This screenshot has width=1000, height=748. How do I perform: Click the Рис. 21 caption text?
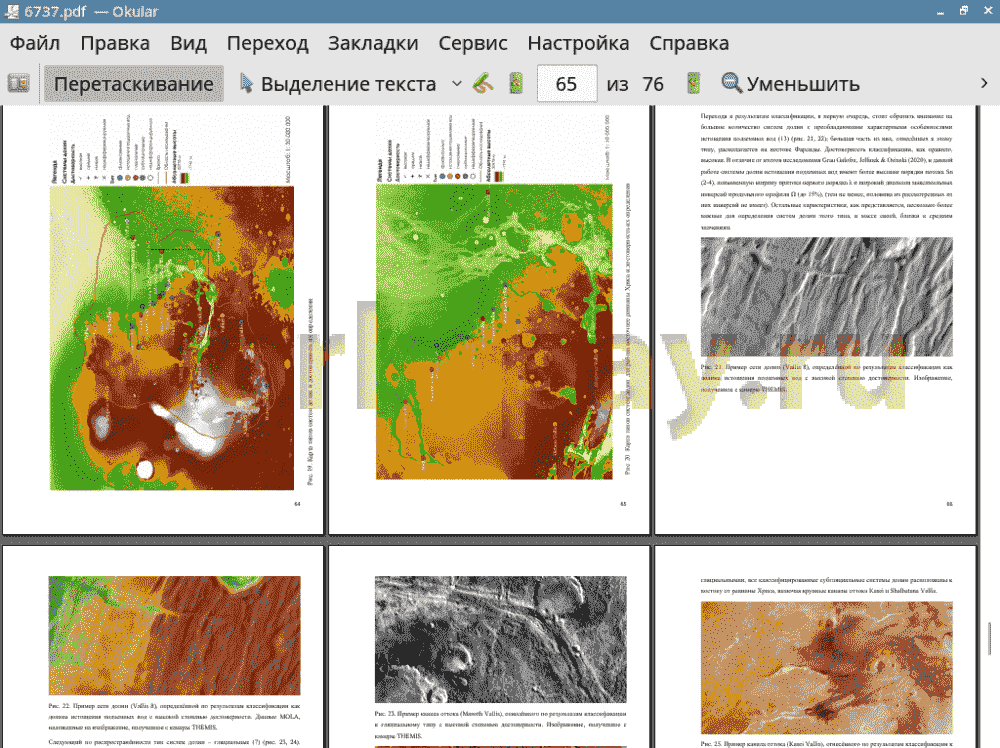pos(827,378)
